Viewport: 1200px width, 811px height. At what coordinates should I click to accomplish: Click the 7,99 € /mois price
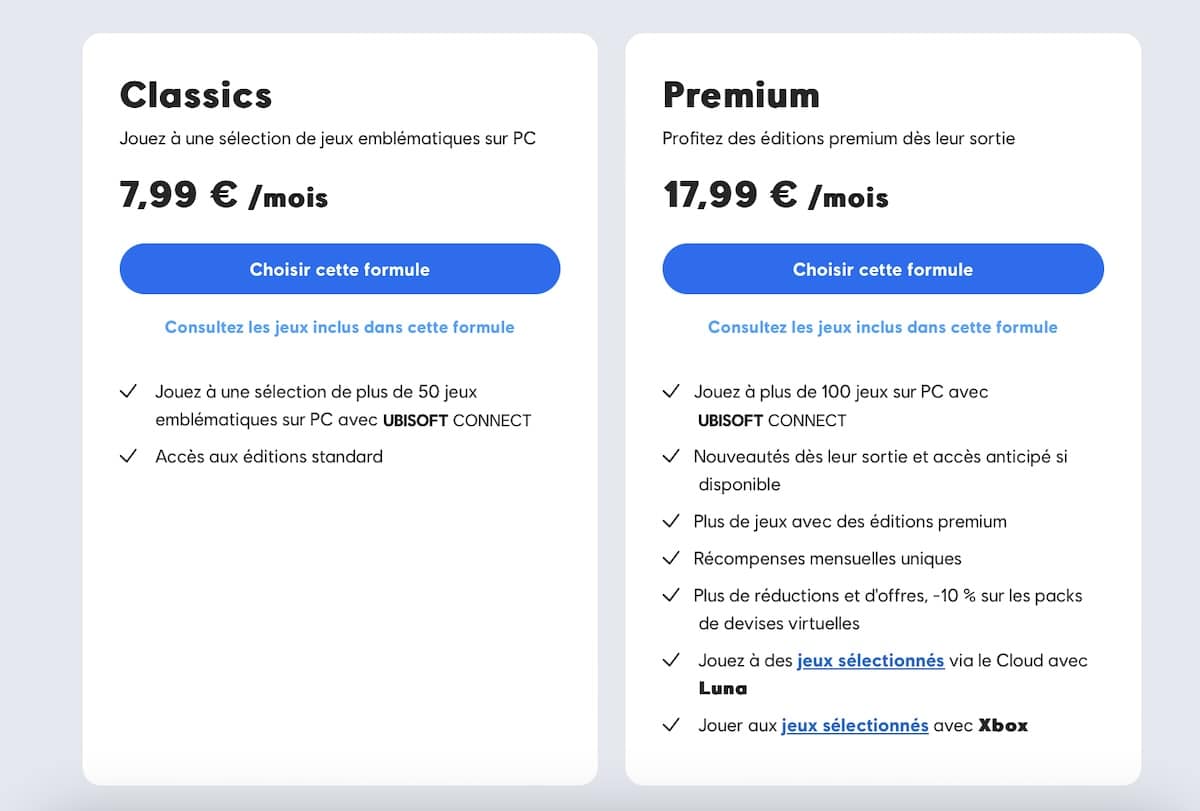coord(223,194)
